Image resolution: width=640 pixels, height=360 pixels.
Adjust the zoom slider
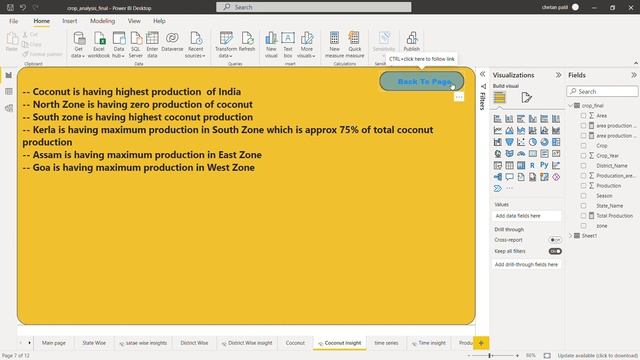(x=490, y=356)
